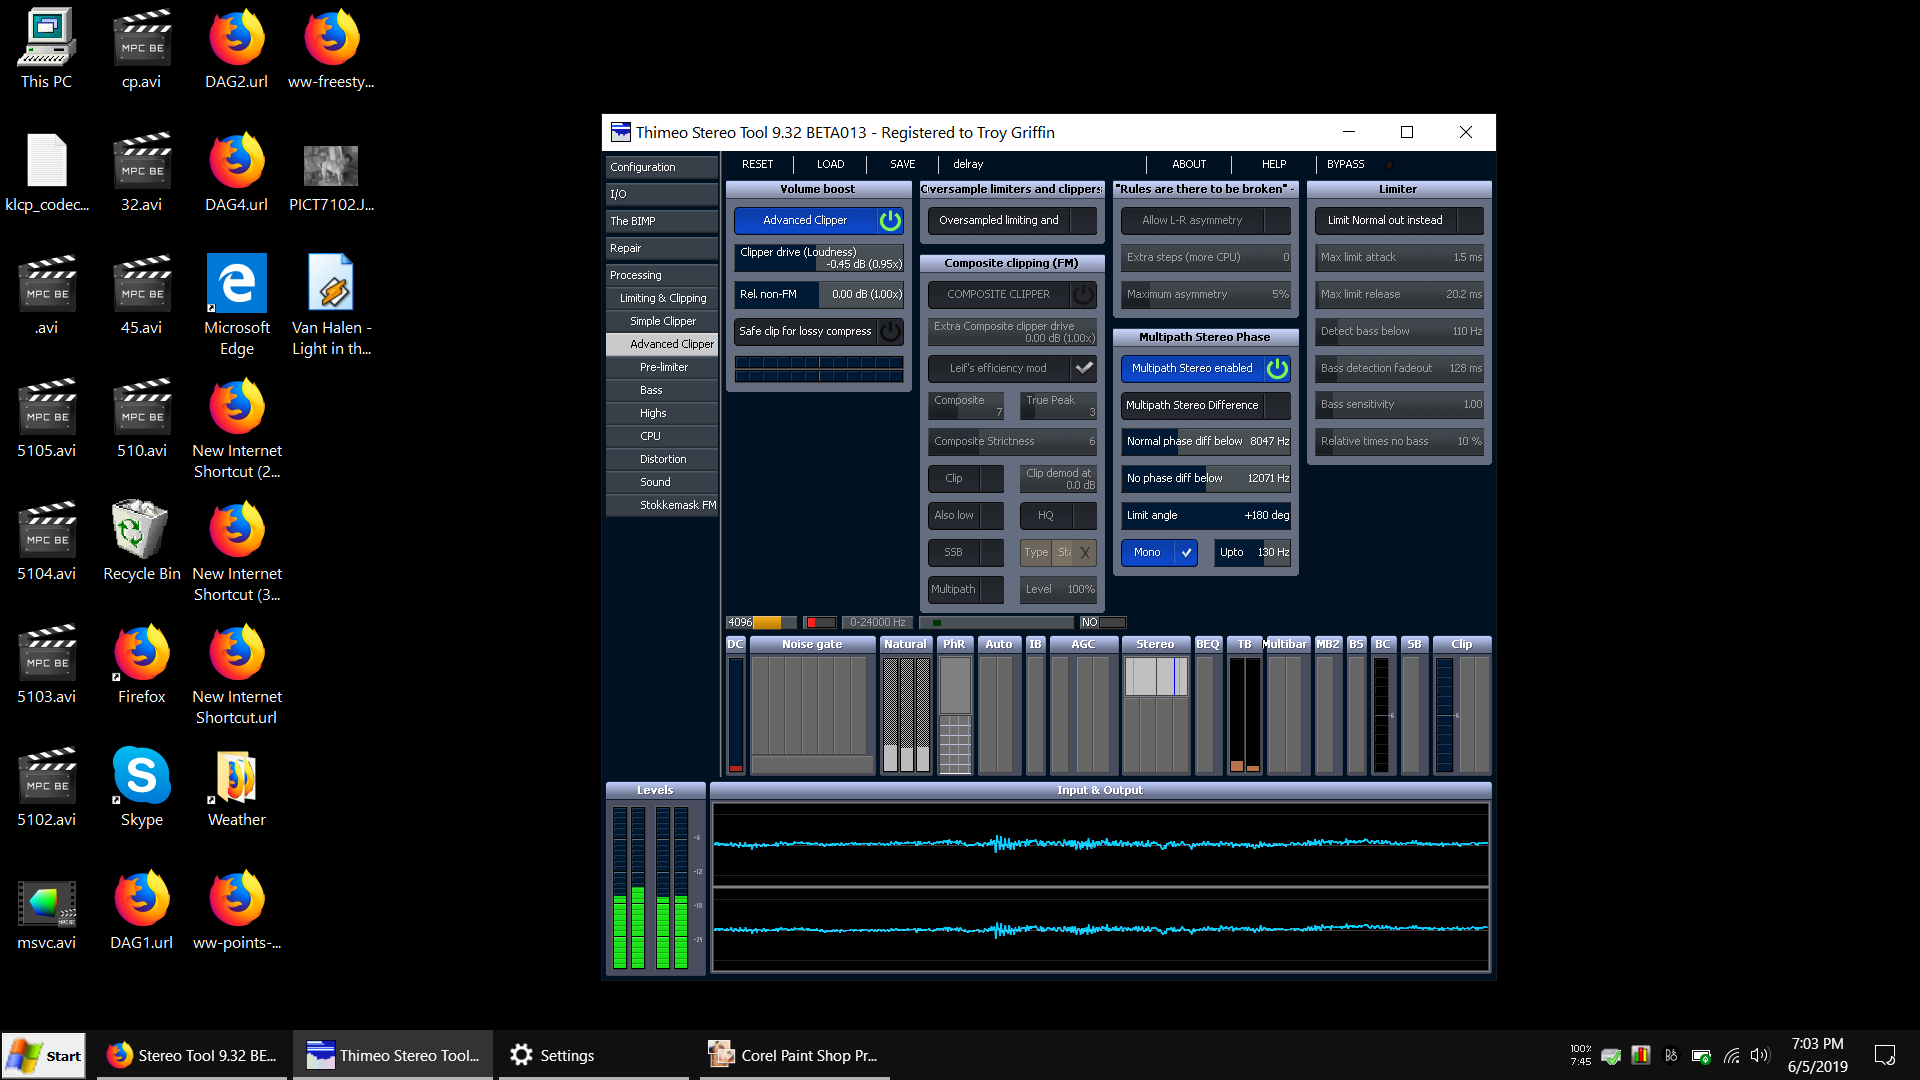The width and height of the screenshot is (1920, 1080).
Task: Launch Firefox from the desktop shortcut
Action: coord(141,664)
